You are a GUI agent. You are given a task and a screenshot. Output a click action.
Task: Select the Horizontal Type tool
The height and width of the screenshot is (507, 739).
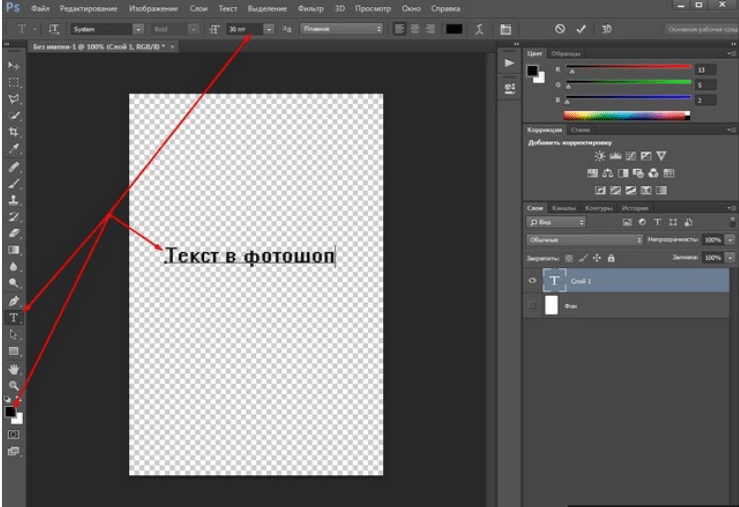pos(14,317)
